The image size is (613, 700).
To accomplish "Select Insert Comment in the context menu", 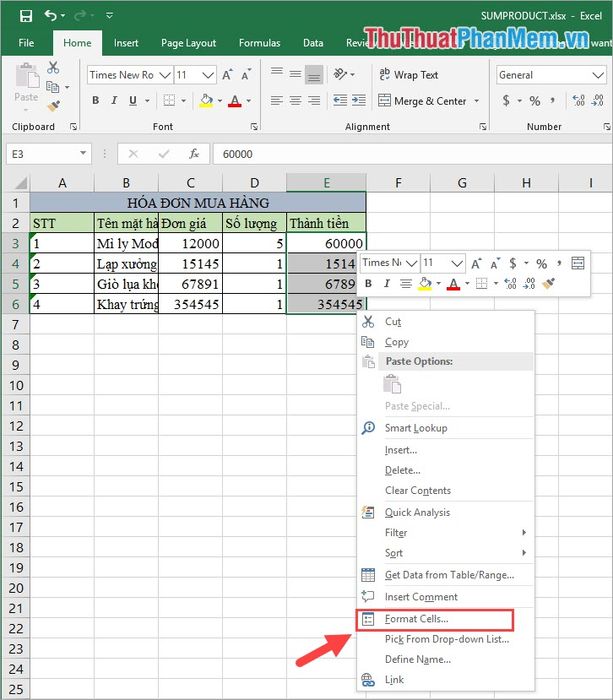I will 446,597.
